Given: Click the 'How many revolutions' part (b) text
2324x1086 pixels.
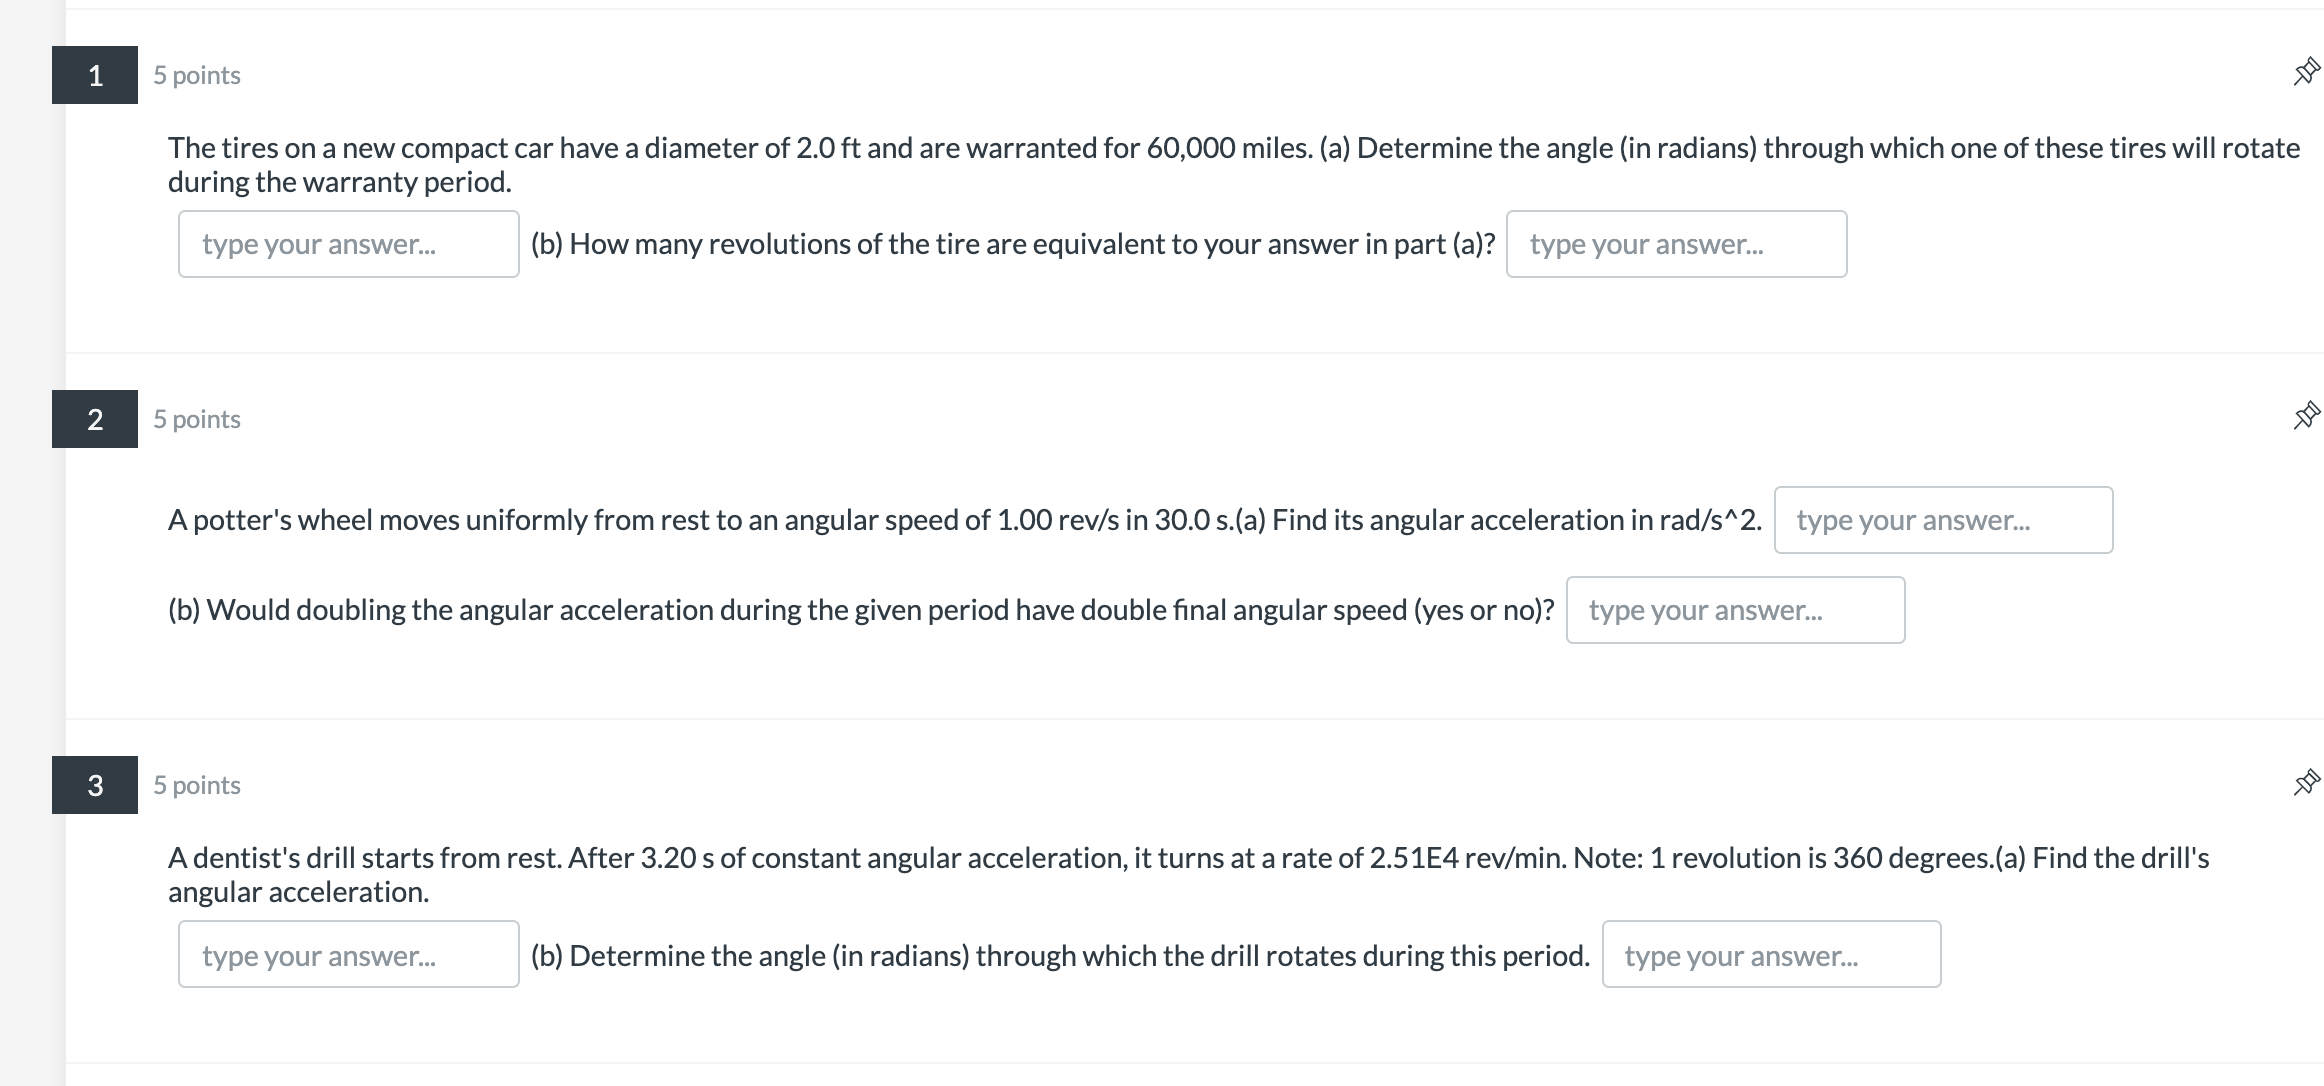Looking at the screenshot, I should tap(1012, 245).
